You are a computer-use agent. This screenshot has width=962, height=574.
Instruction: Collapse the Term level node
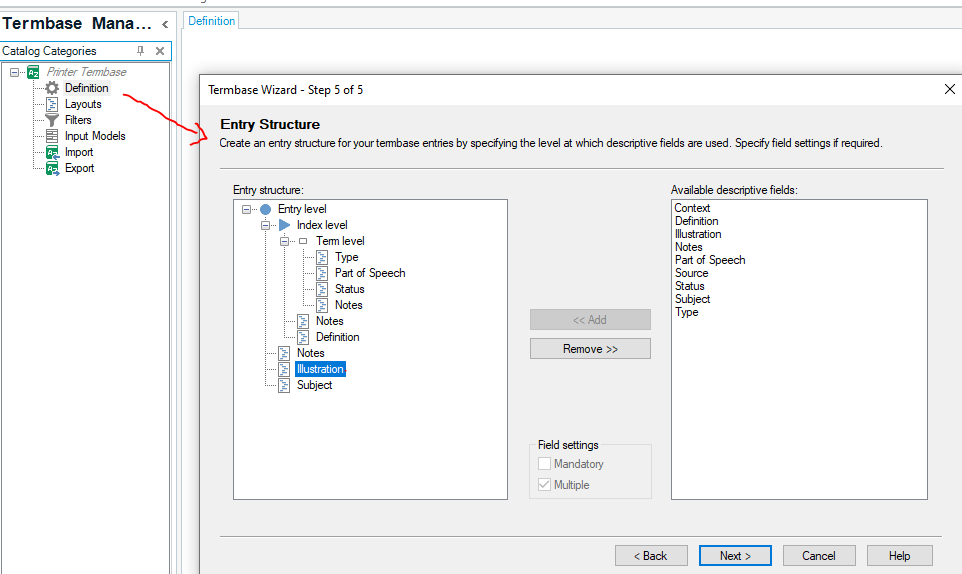pos(284,242)
